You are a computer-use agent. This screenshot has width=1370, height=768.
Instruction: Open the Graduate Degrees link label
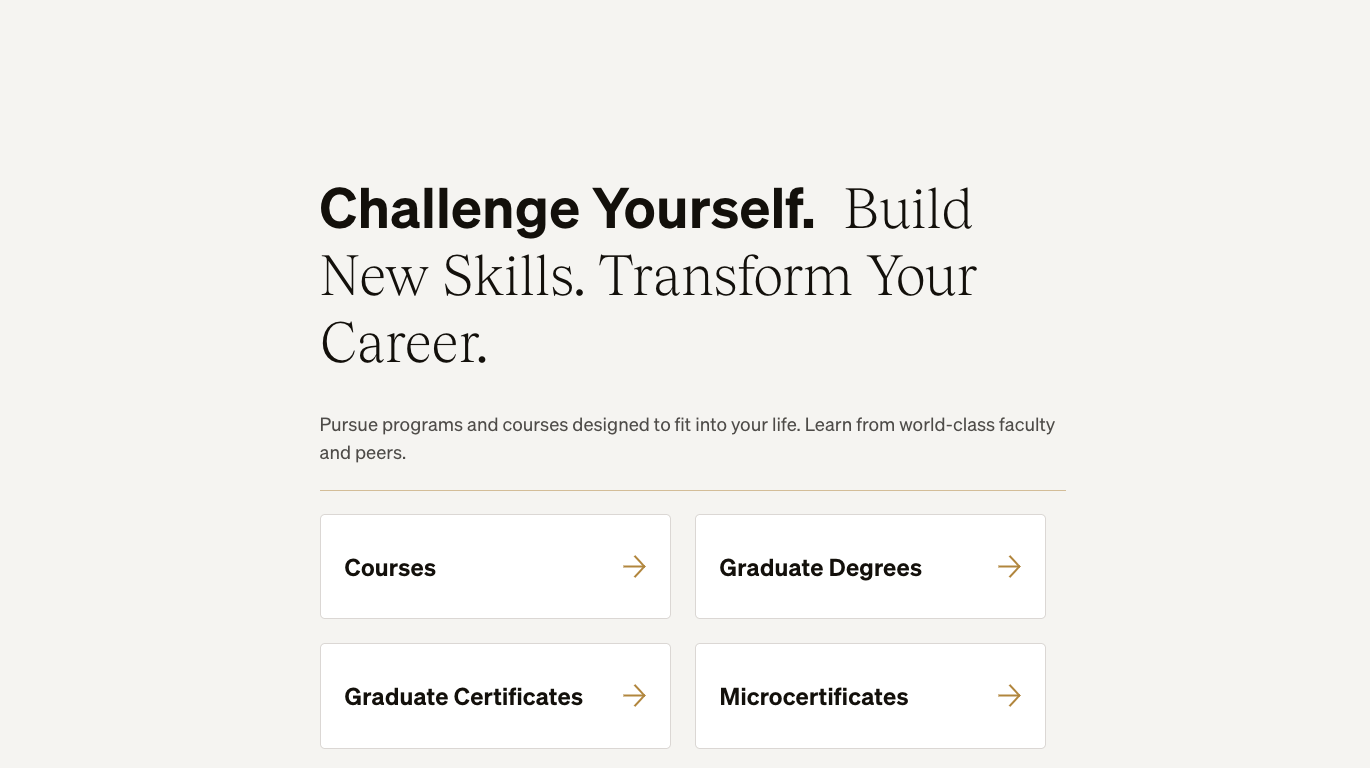[x=820, y=568]
